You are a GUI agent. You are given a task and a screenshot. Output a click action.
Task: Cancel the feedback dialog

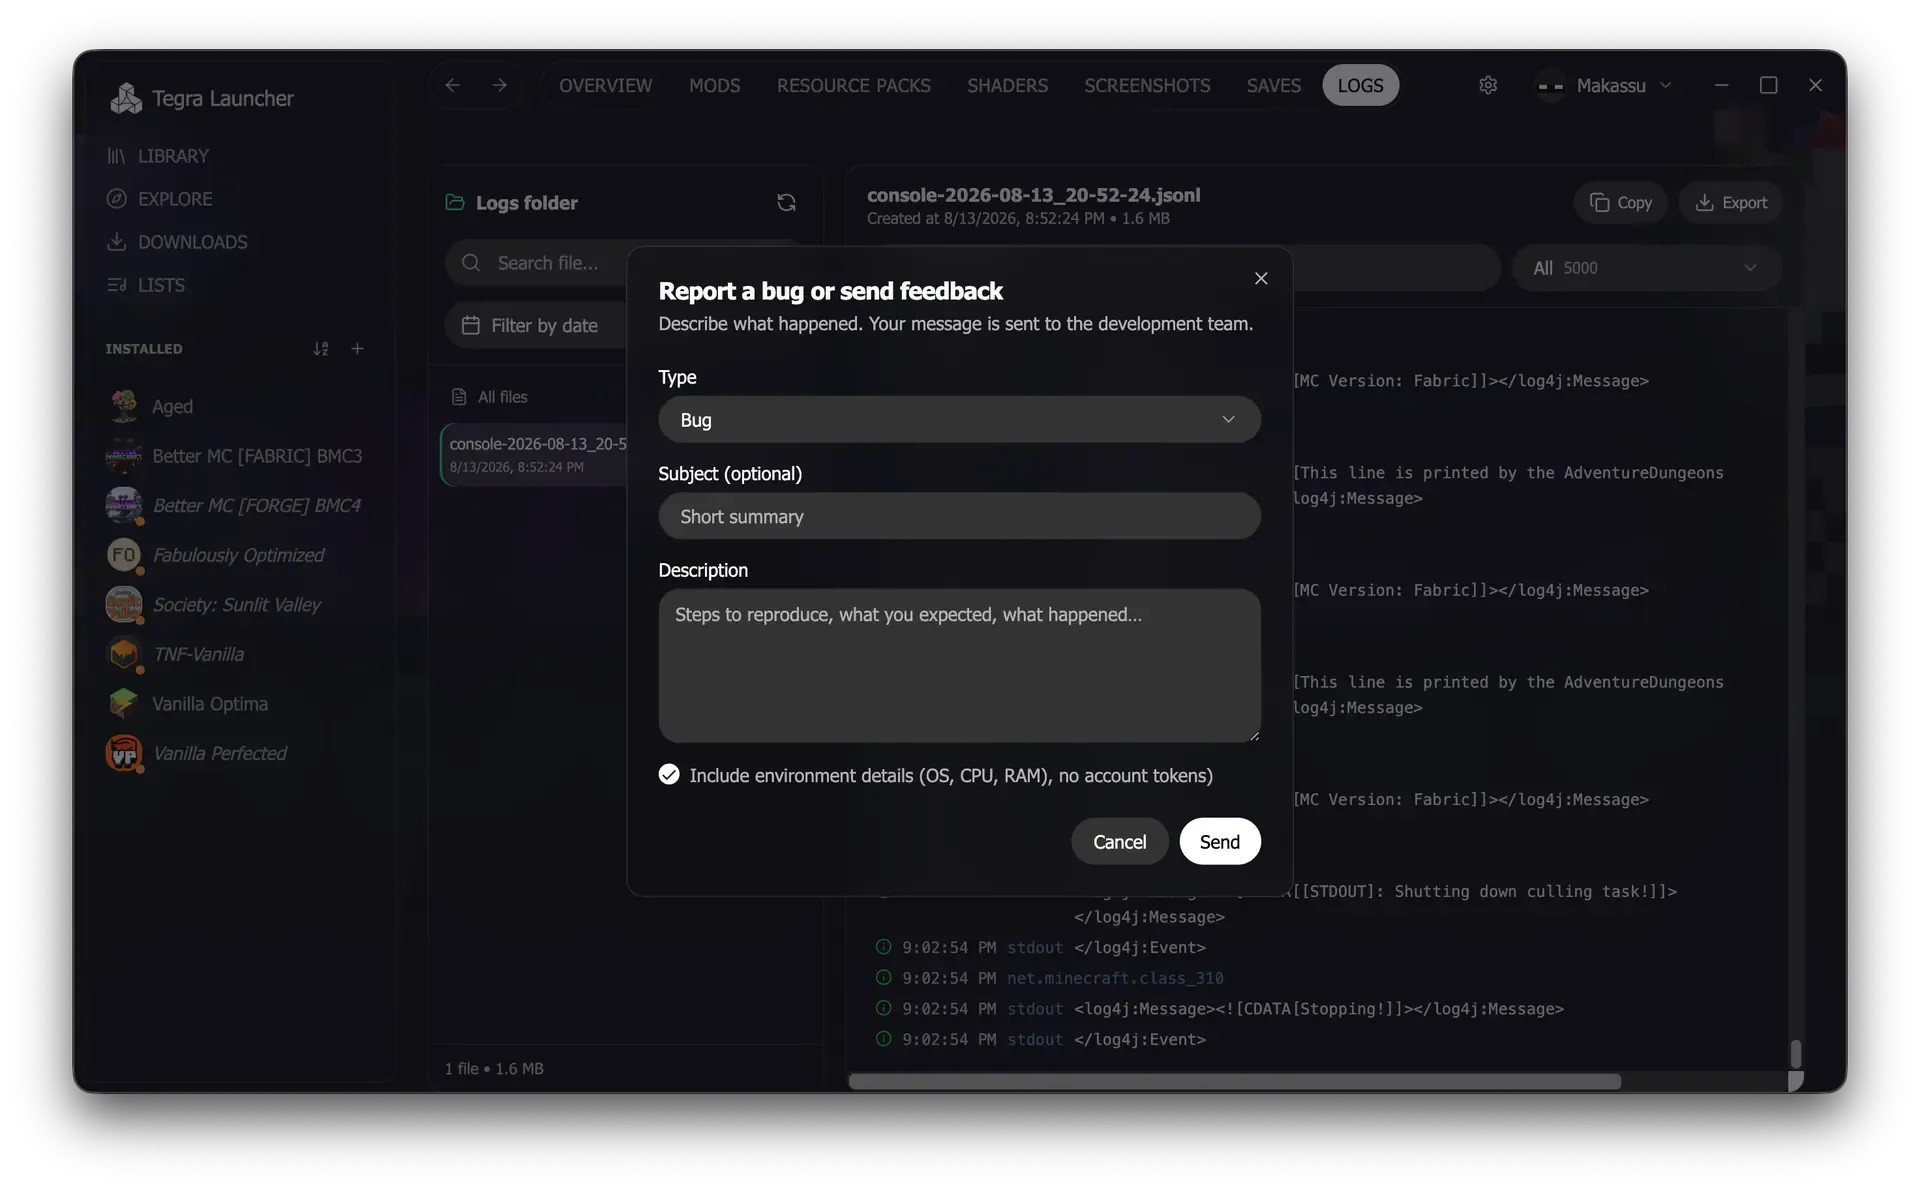1119,842
